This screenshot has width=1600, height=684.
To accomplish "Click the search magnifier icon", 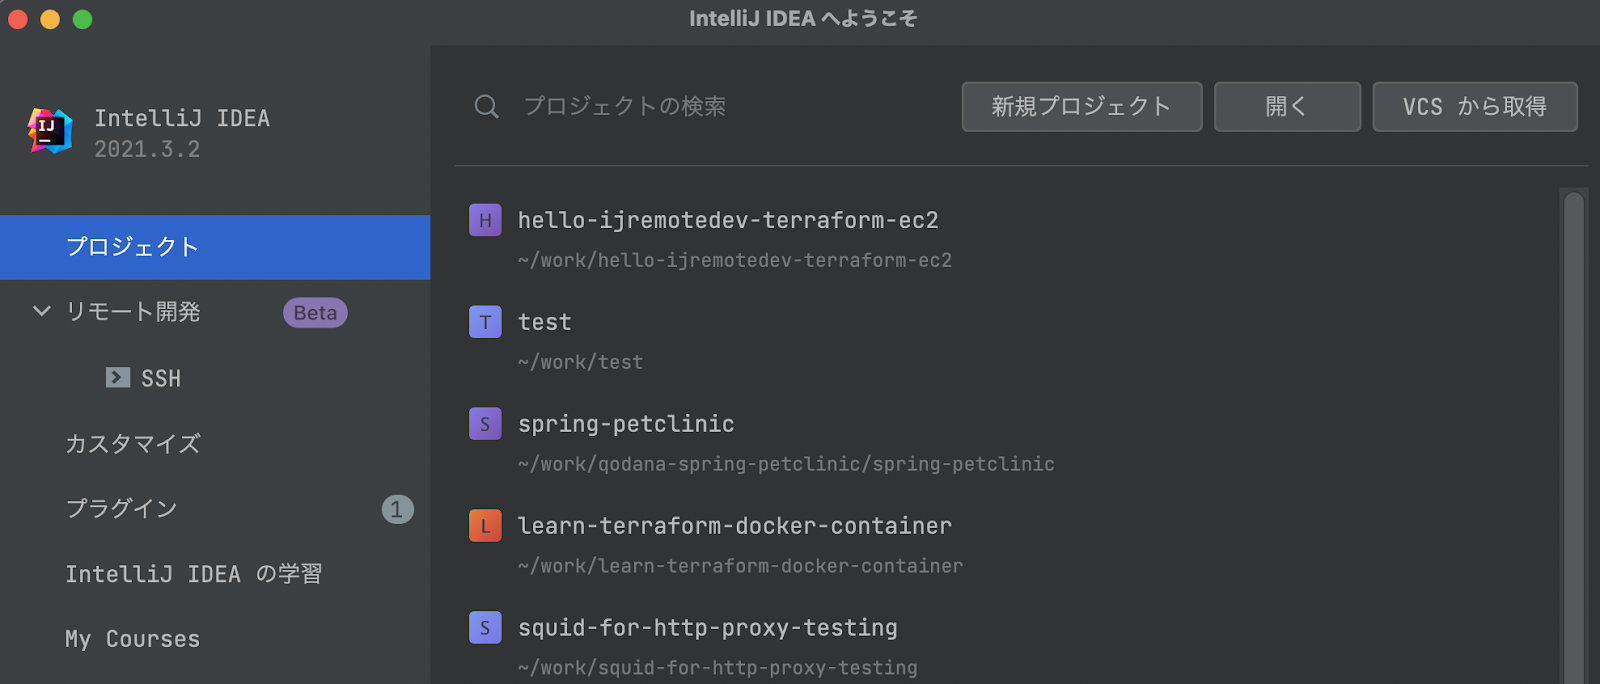I will (486, 106).
